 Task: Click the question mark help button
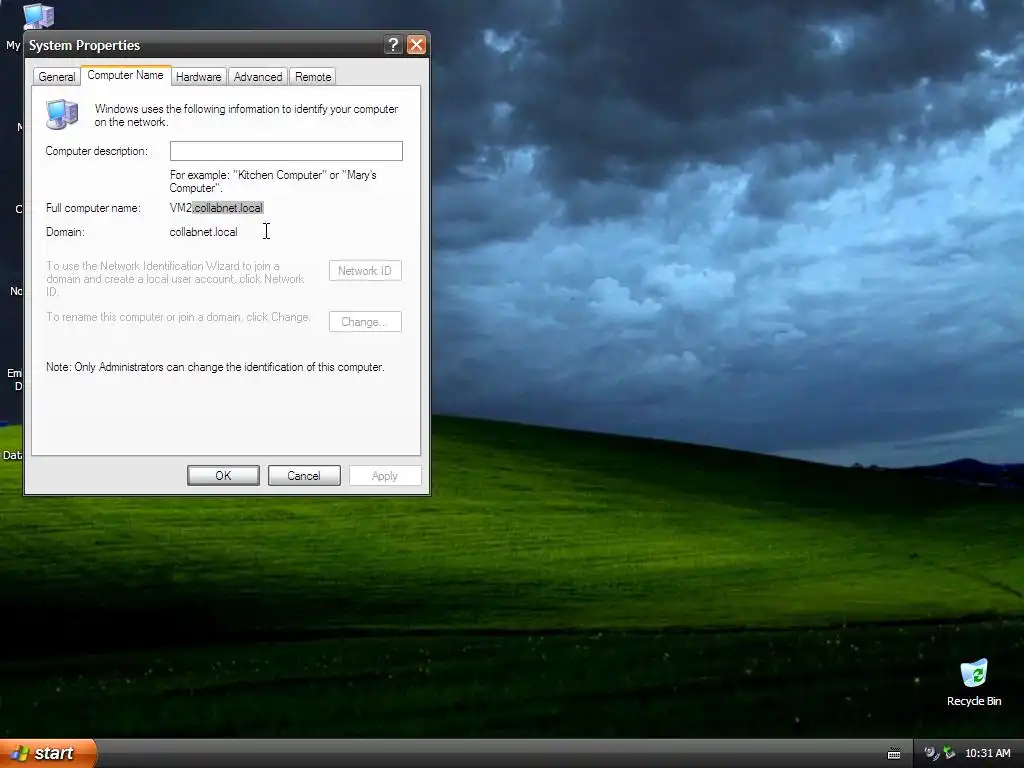pos(392,44)
